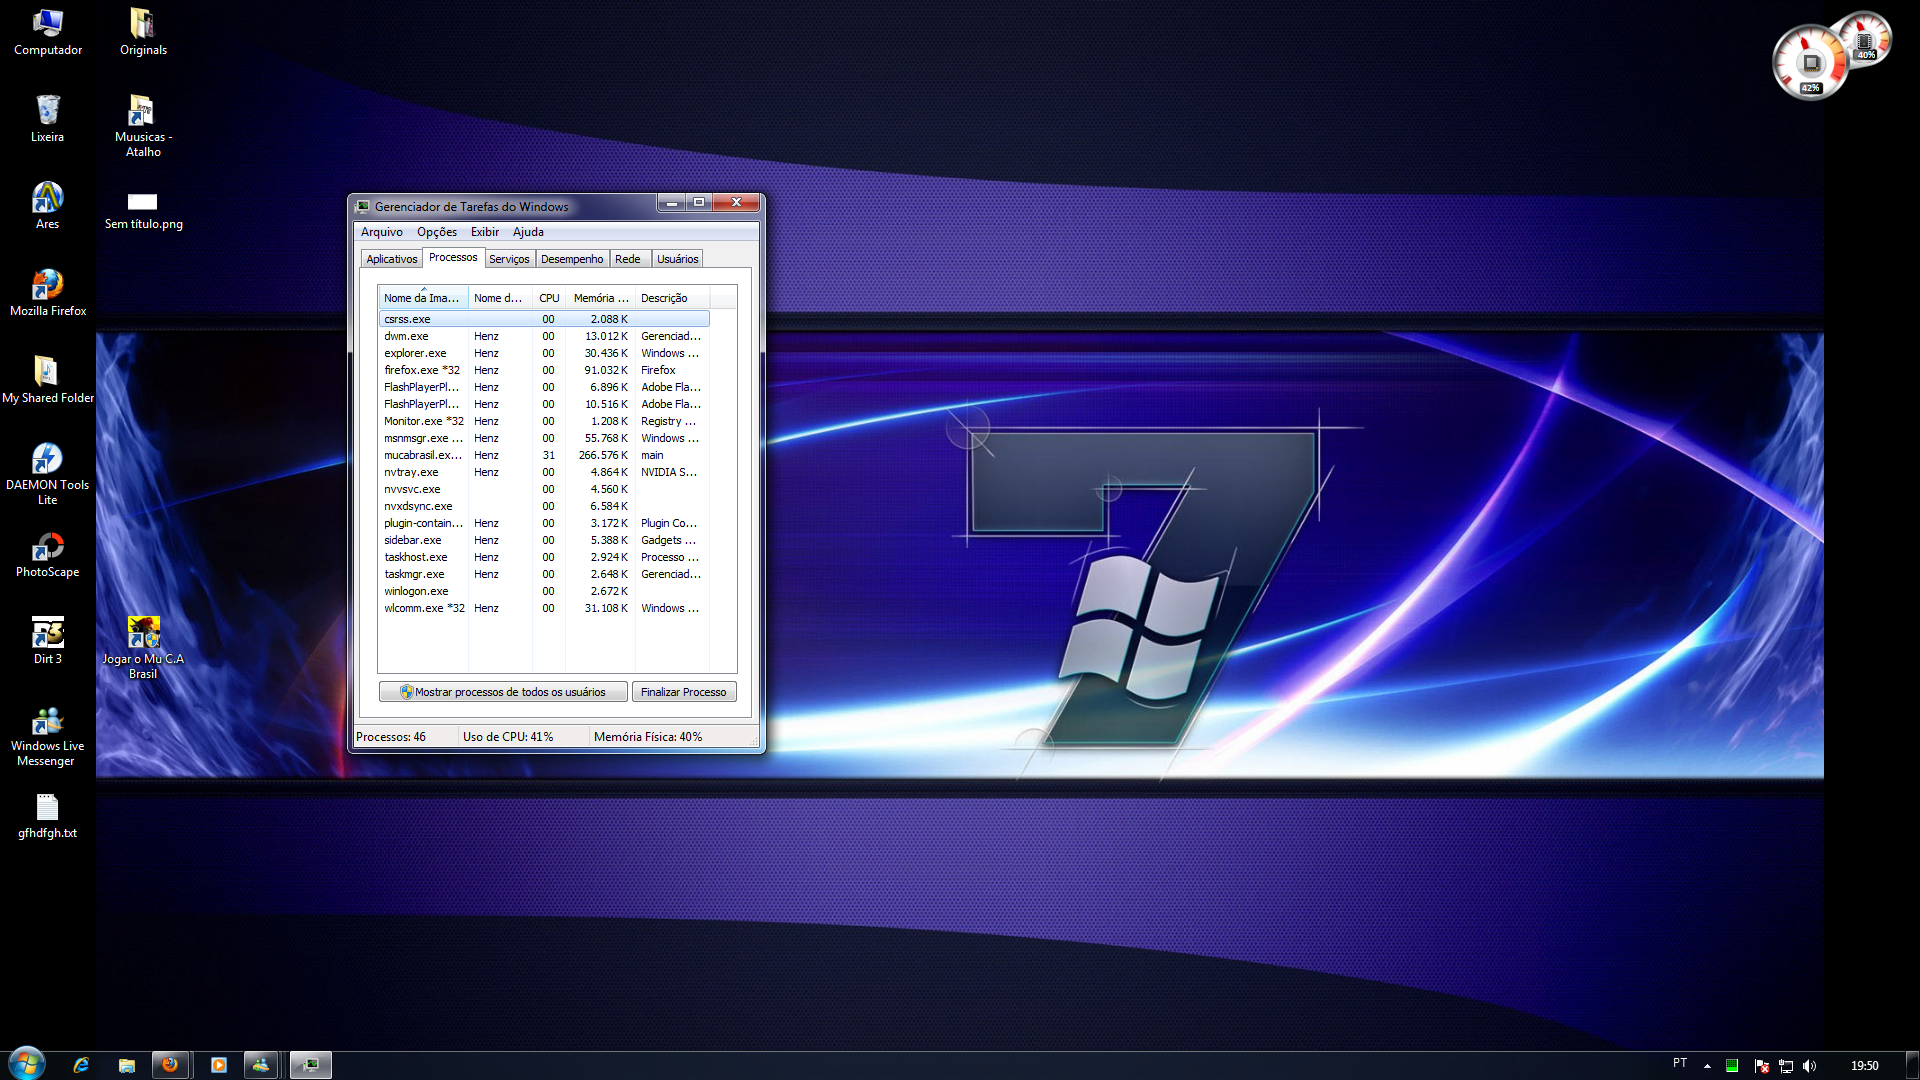Switch to the Desempenho tab
Viewport: 1920px width, 1080px height.
[572, 259]
